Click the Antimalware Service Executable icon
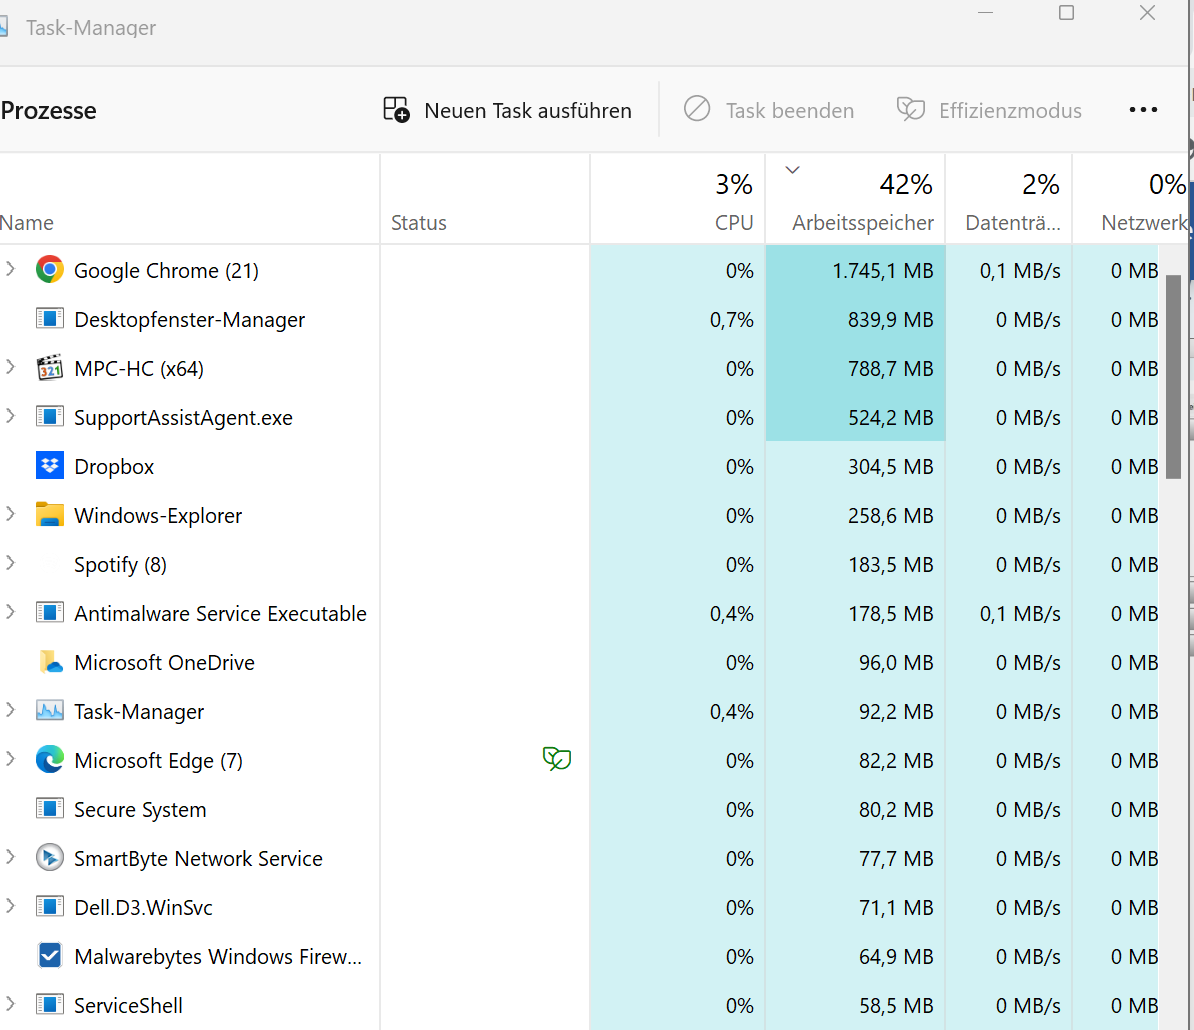This screenshot has height=1030, width=1194. click(x=49, y=613)
